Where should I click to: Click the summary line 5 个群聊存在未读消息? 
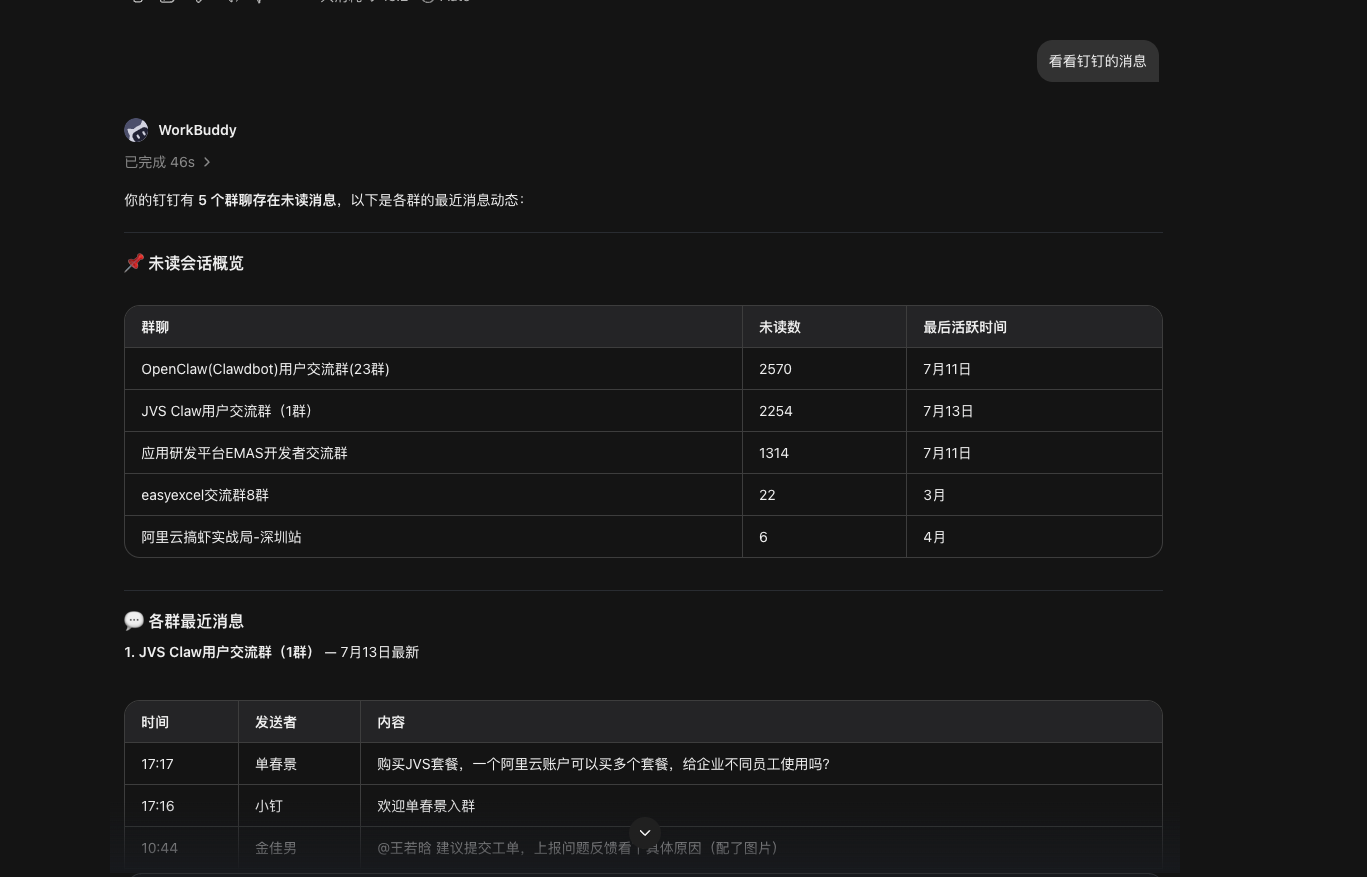[267, 200]
